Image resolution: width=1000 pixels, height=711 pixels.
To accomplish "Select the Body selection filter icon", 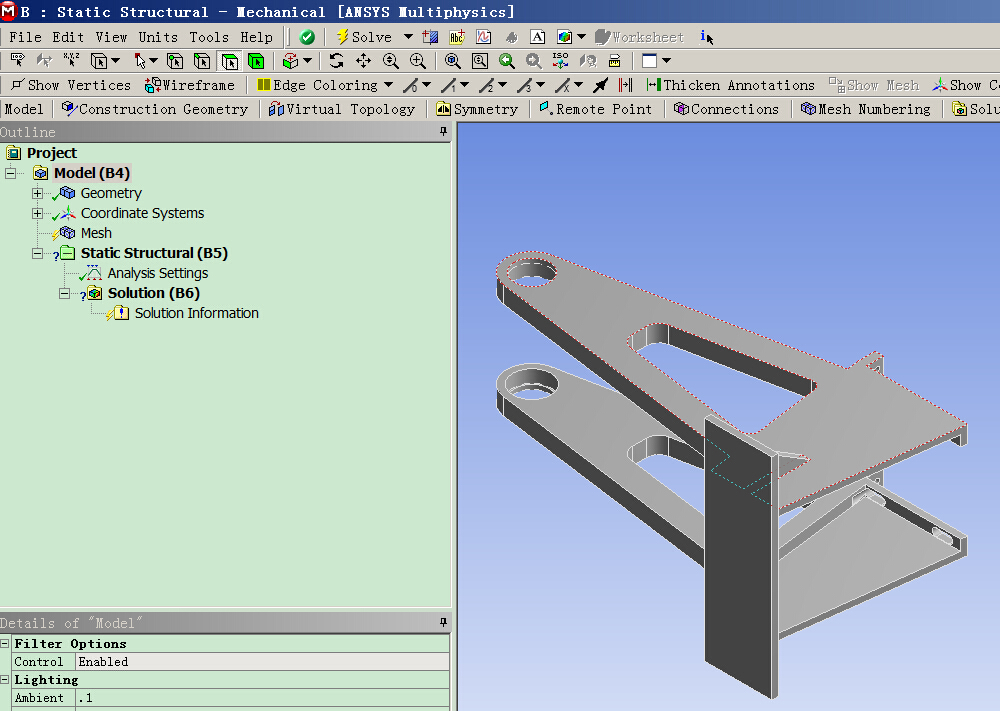I will [256, 61].
